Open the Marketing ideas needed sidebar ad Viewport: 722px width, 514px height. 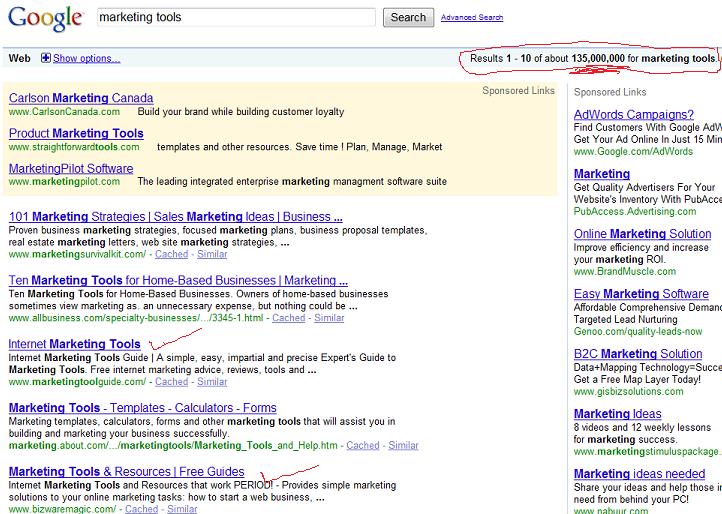pos(639,473)
